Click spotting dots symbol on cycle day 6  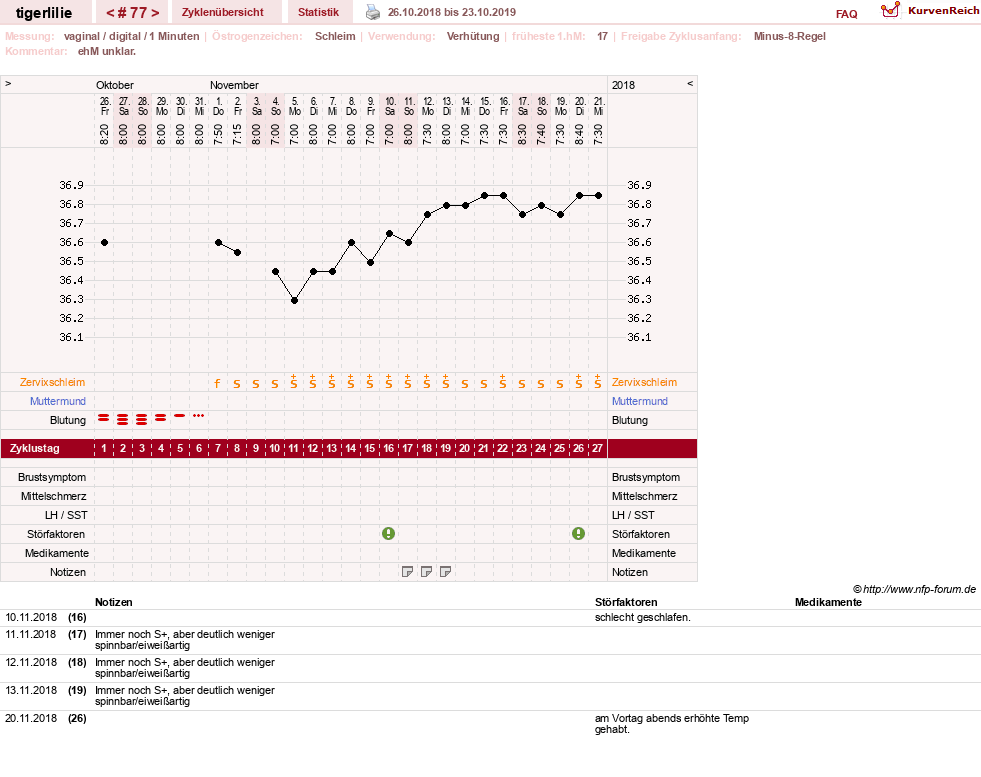[x=198, y=415]
